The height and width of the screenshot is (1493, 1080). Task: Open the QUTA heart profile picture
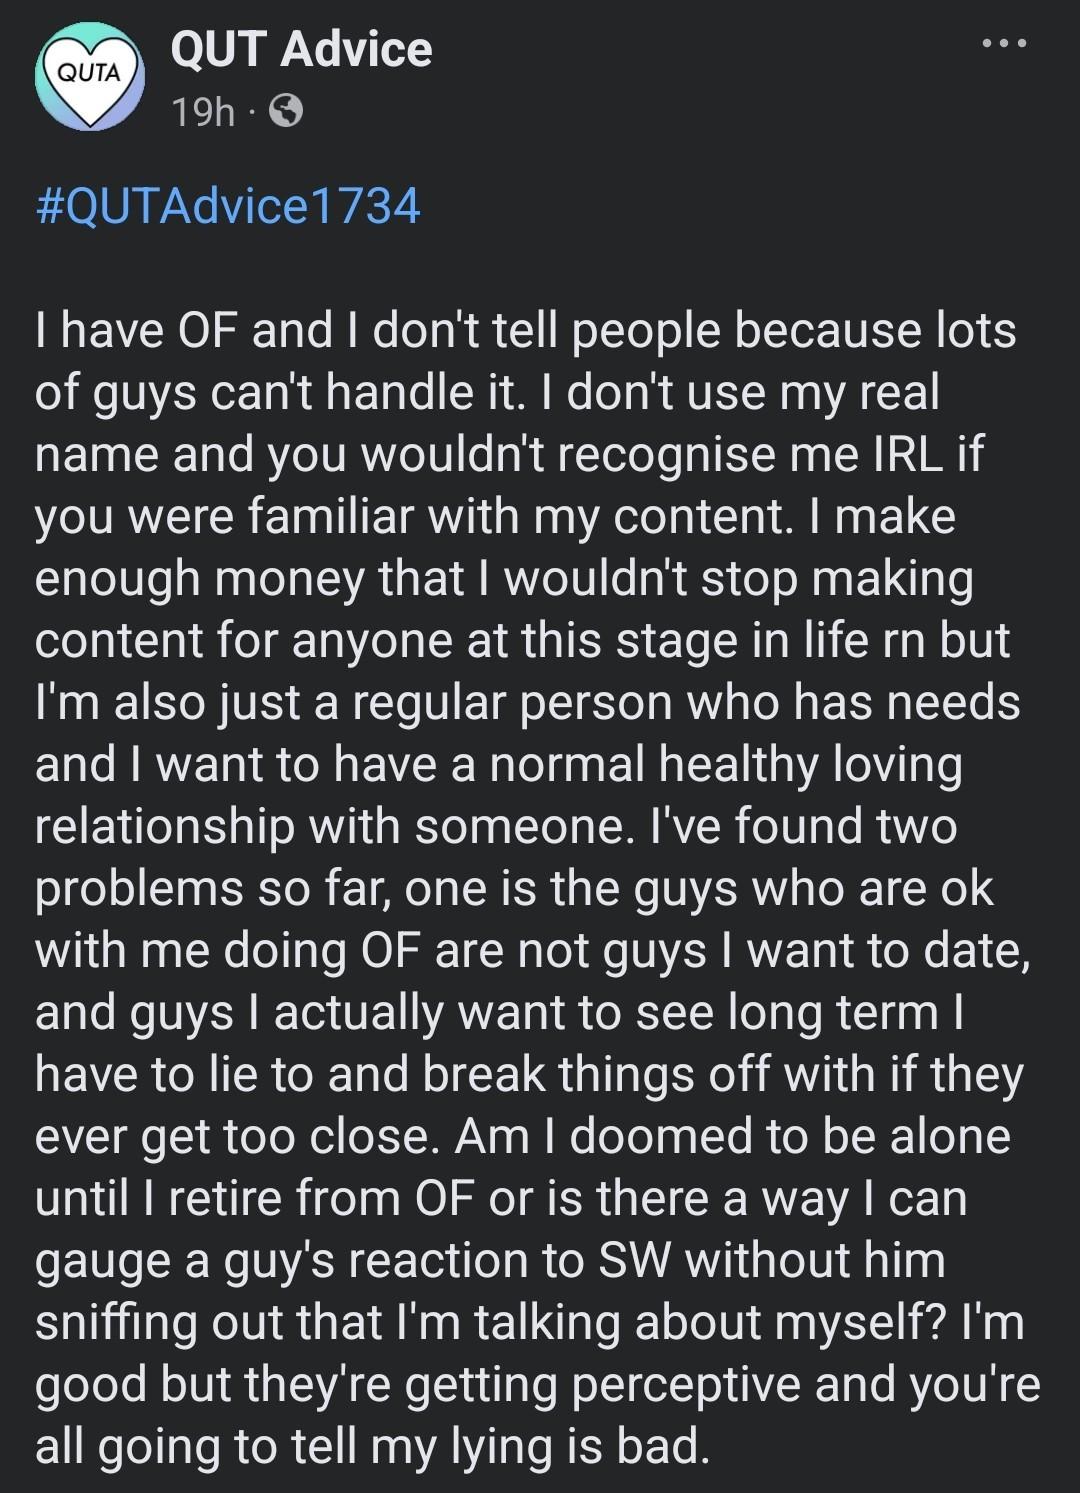tap(90, 76)
